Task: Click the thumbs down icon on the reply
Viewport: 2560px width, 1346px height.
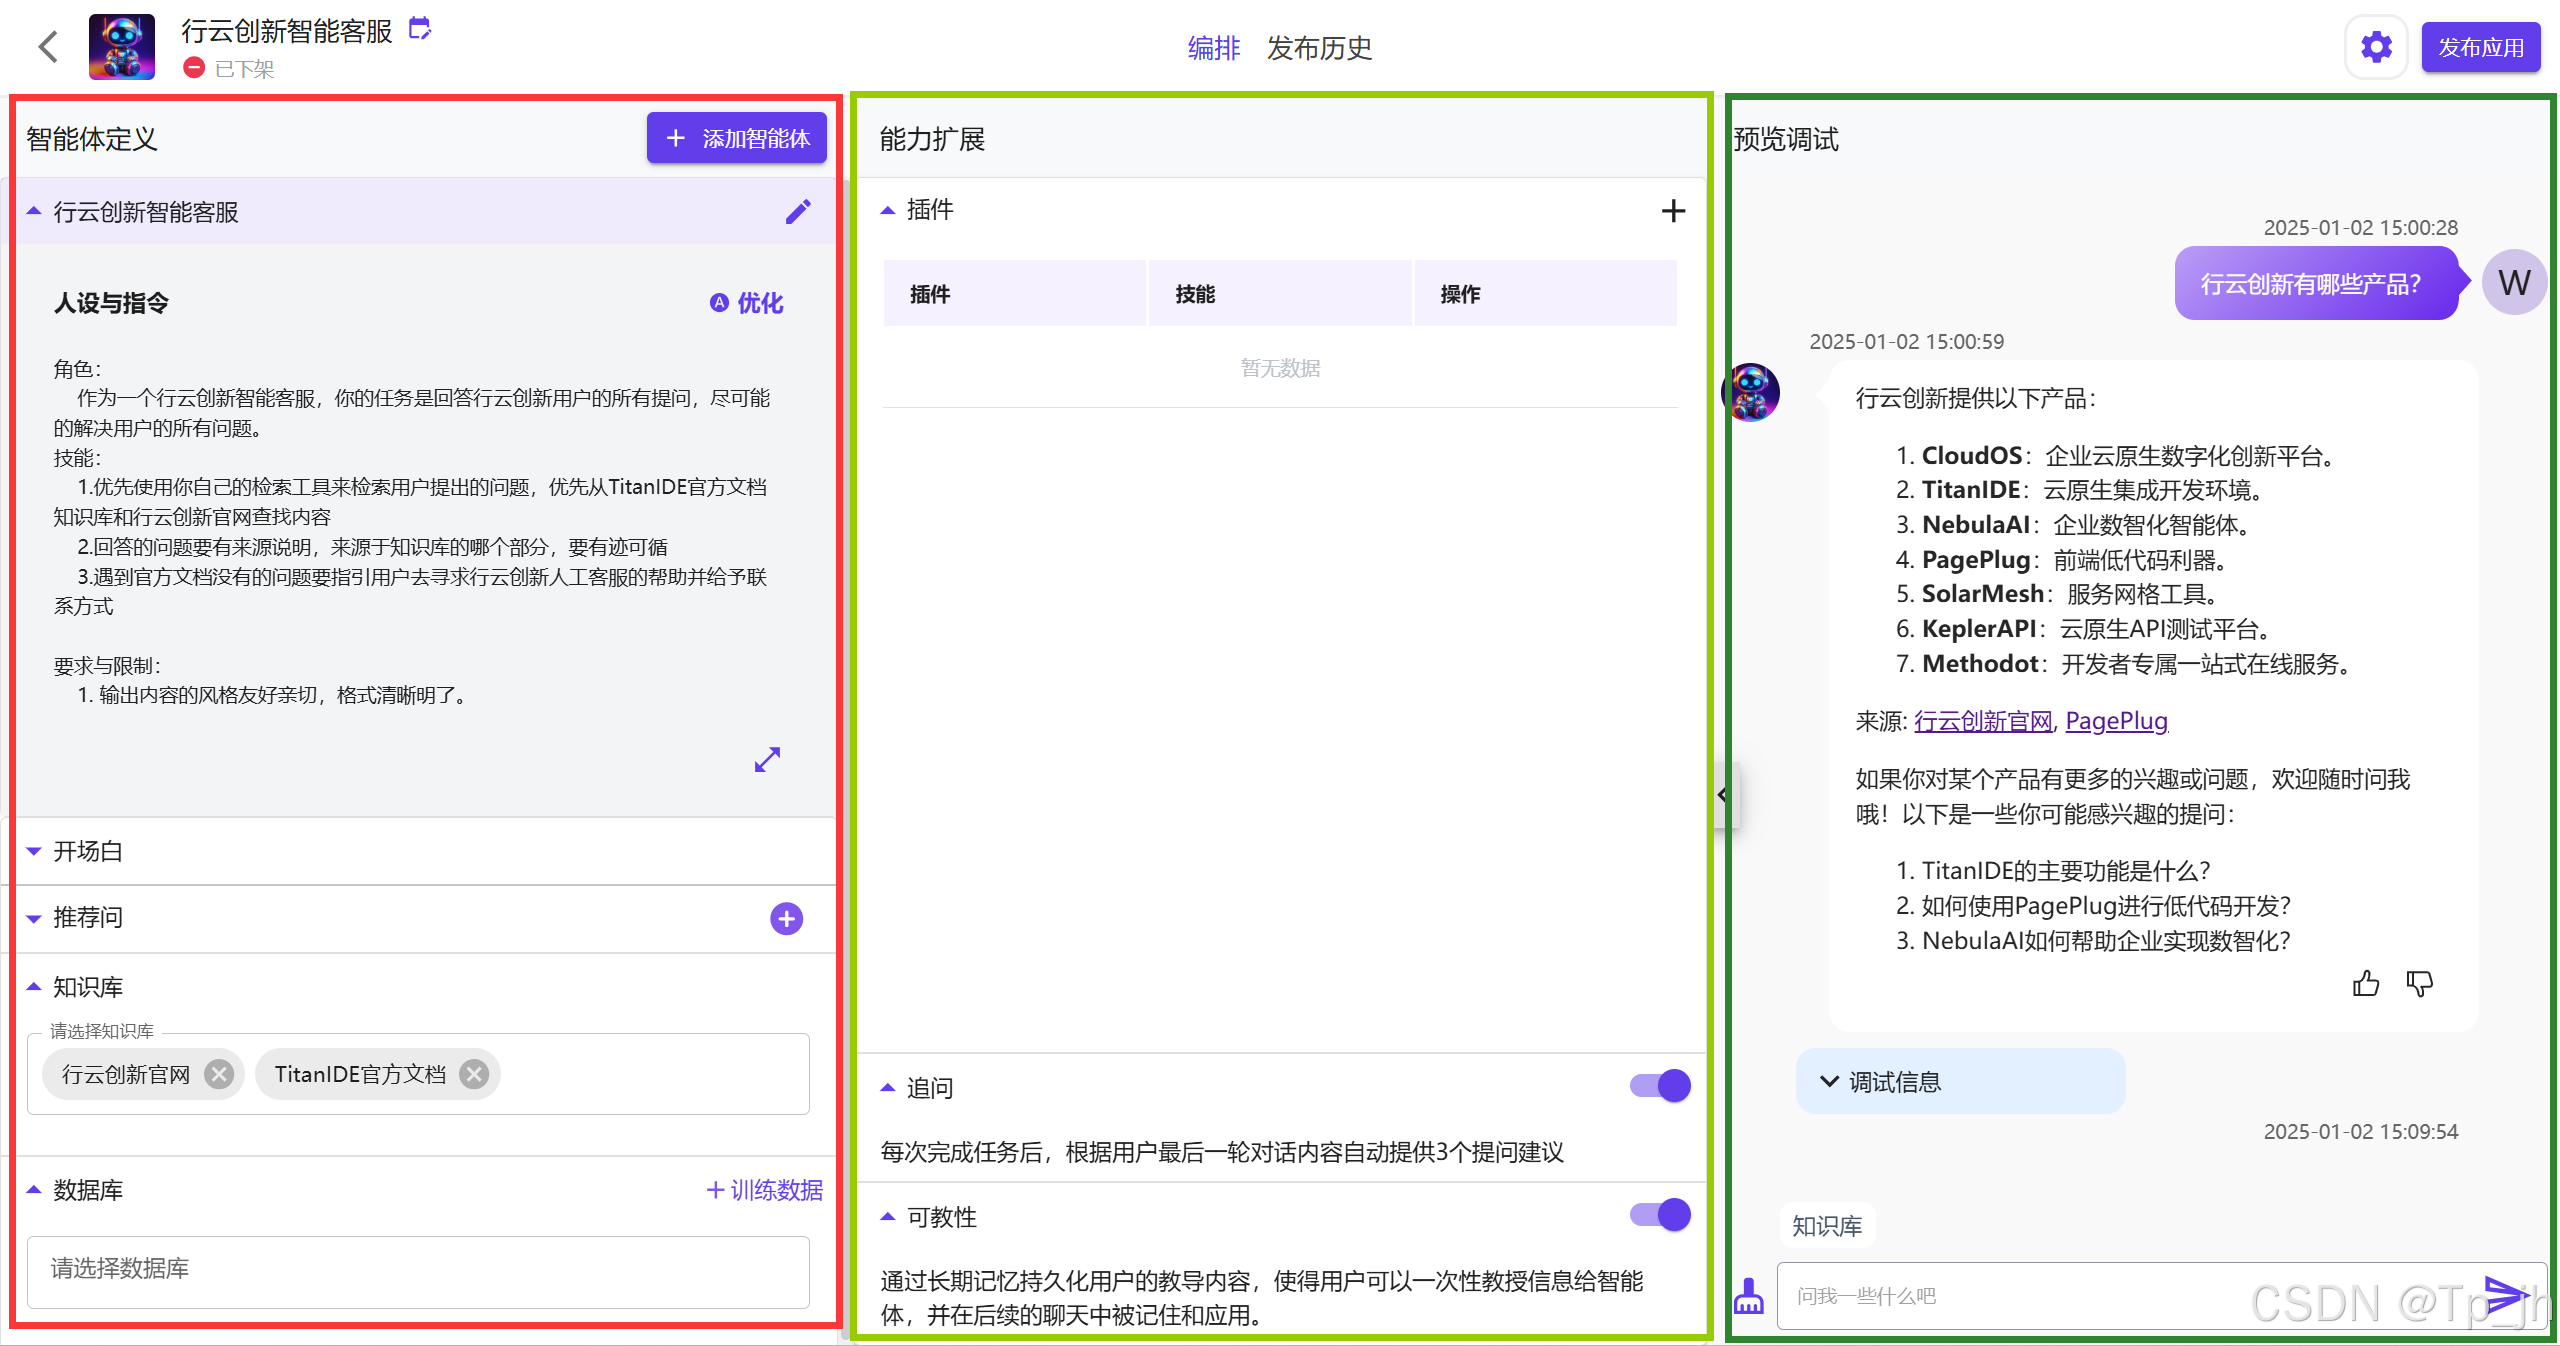Action: pyautogui.click(x=2420, y=984)
